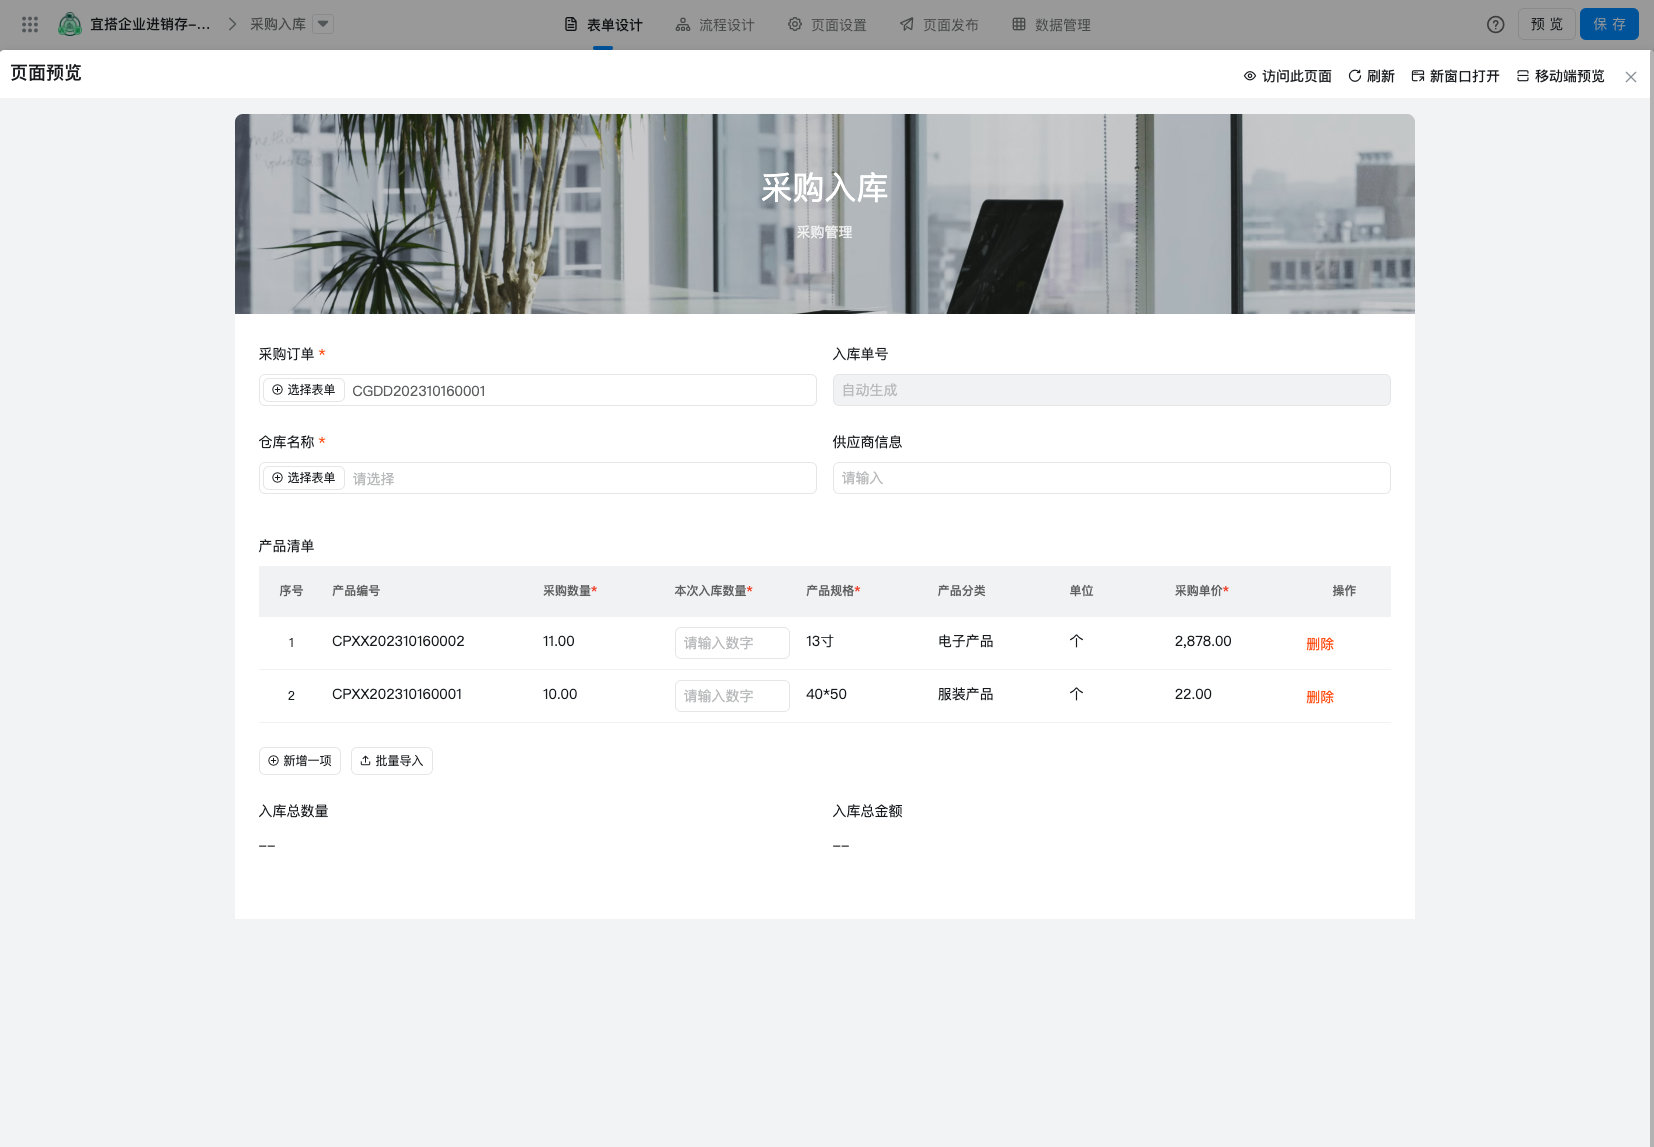Click 选择表单 for 仓库名称
The height and width of the screenshot is (1147, 1654).
304,478
